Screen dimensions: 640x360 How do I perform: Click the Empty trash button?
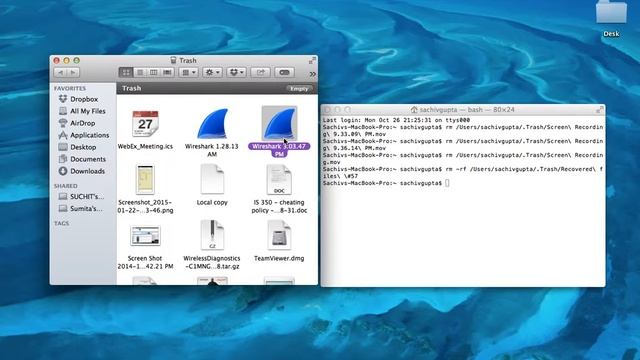point(299,89)
